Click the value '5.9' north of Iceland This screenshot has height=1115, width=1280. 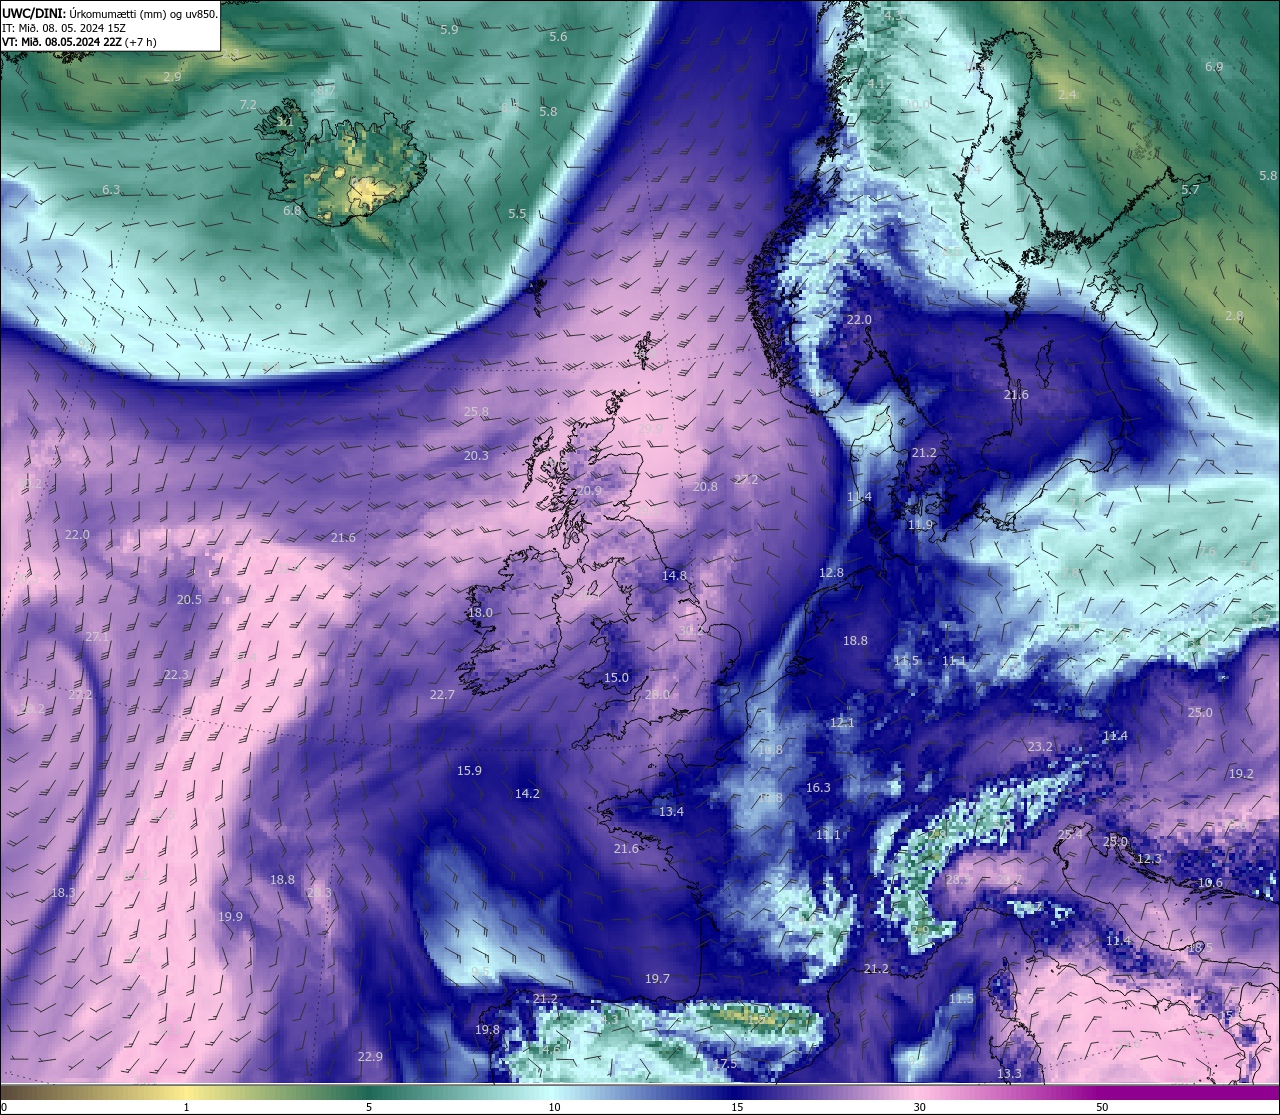pyautogui.click(x=449, y=30)
